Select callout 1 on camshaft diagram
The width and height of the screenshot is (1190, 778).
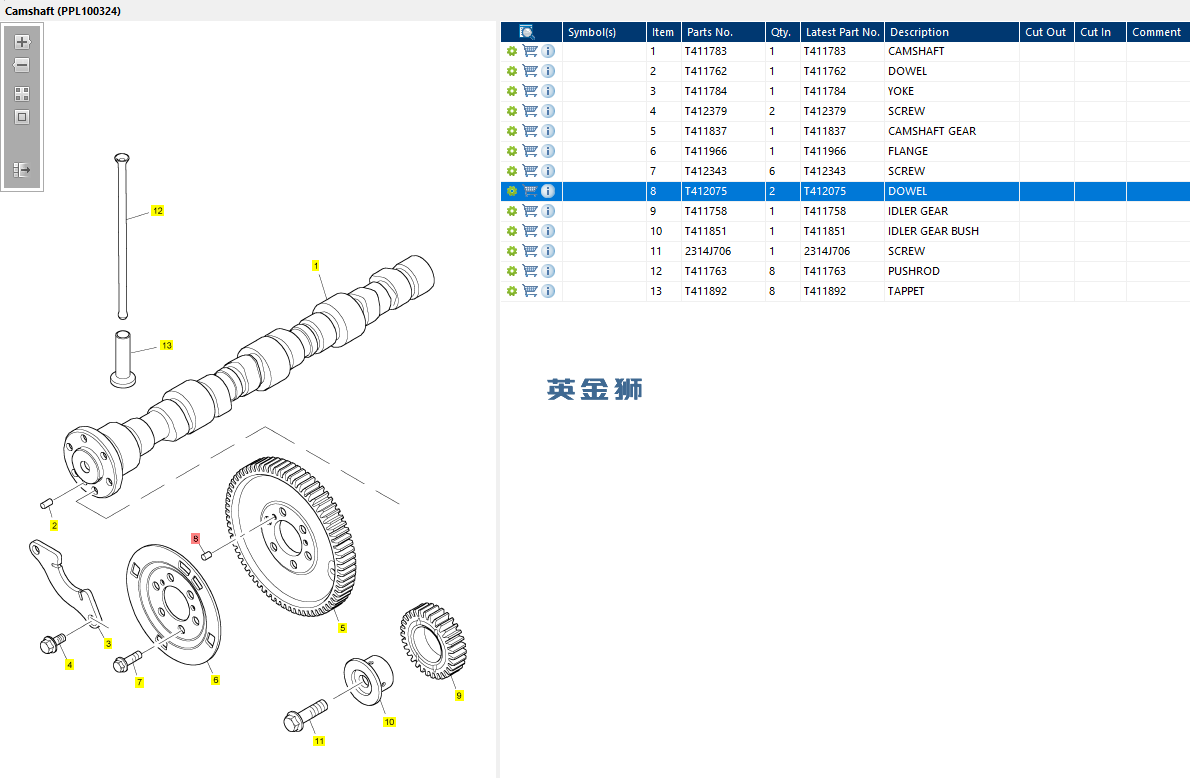click(316, 266)
